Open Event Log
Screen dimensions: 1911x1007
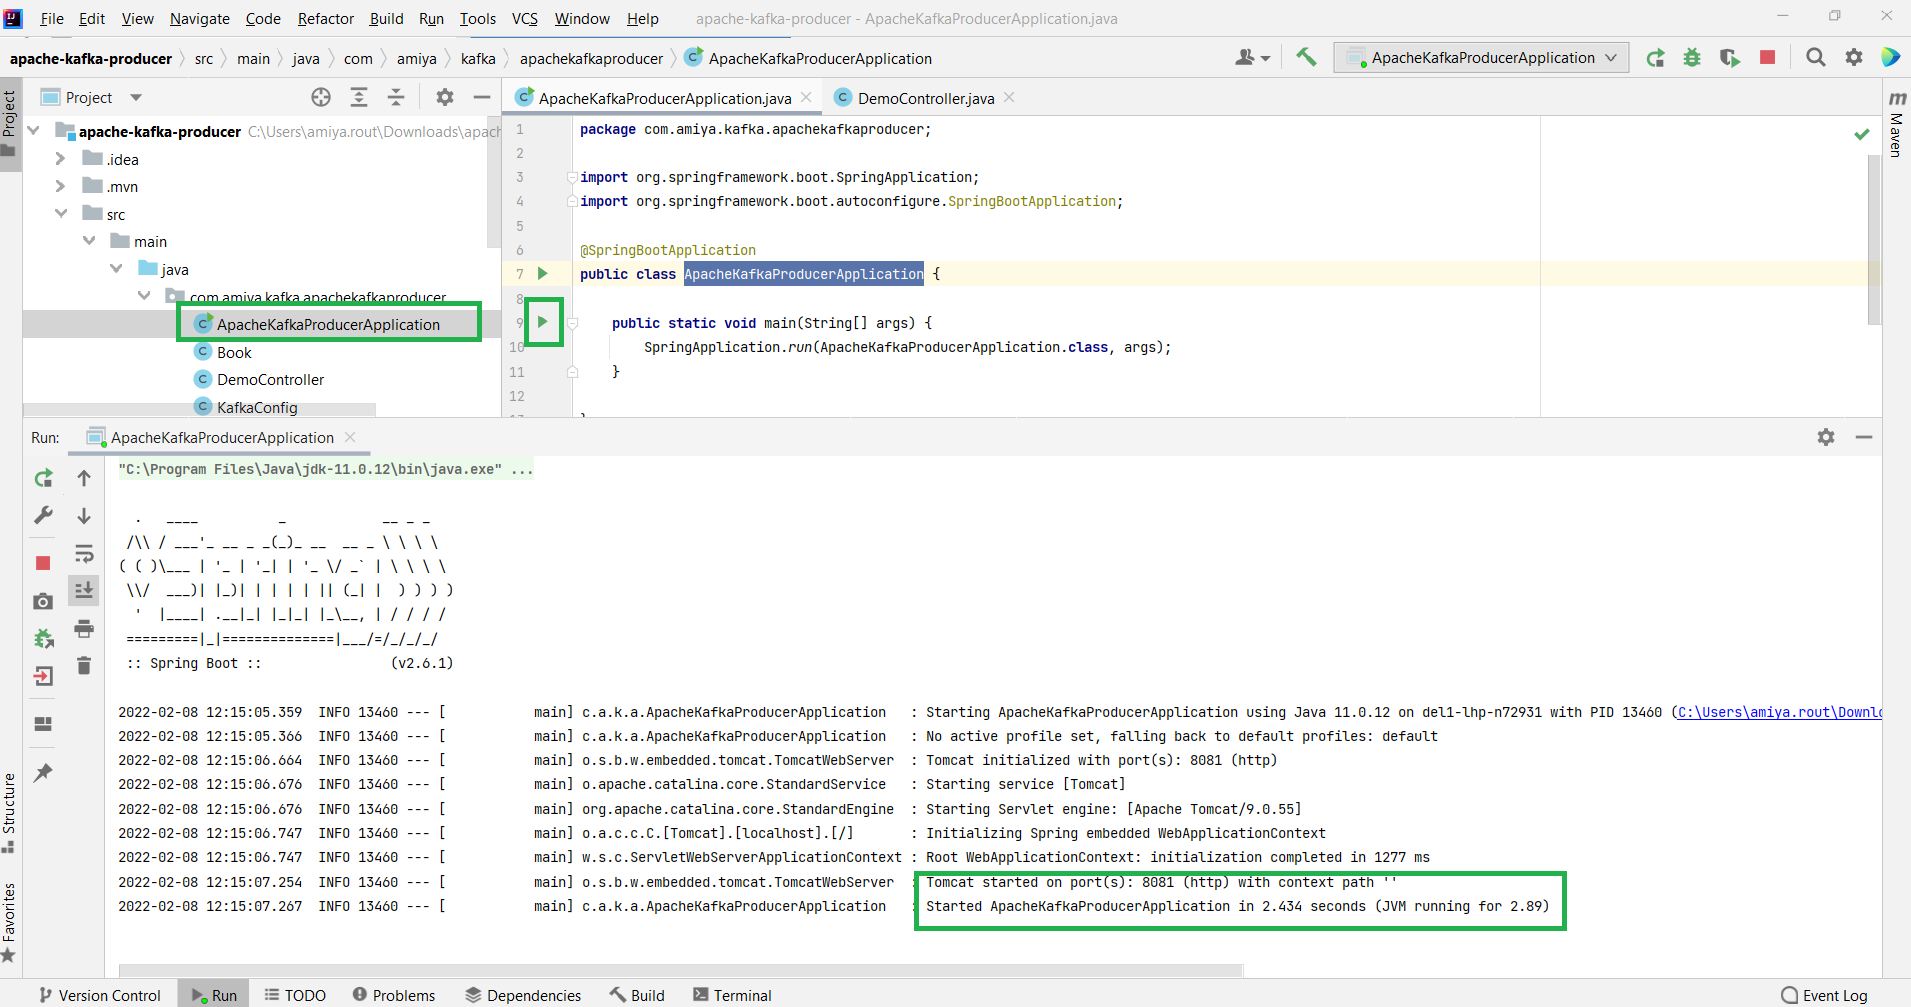point(1824,995)
